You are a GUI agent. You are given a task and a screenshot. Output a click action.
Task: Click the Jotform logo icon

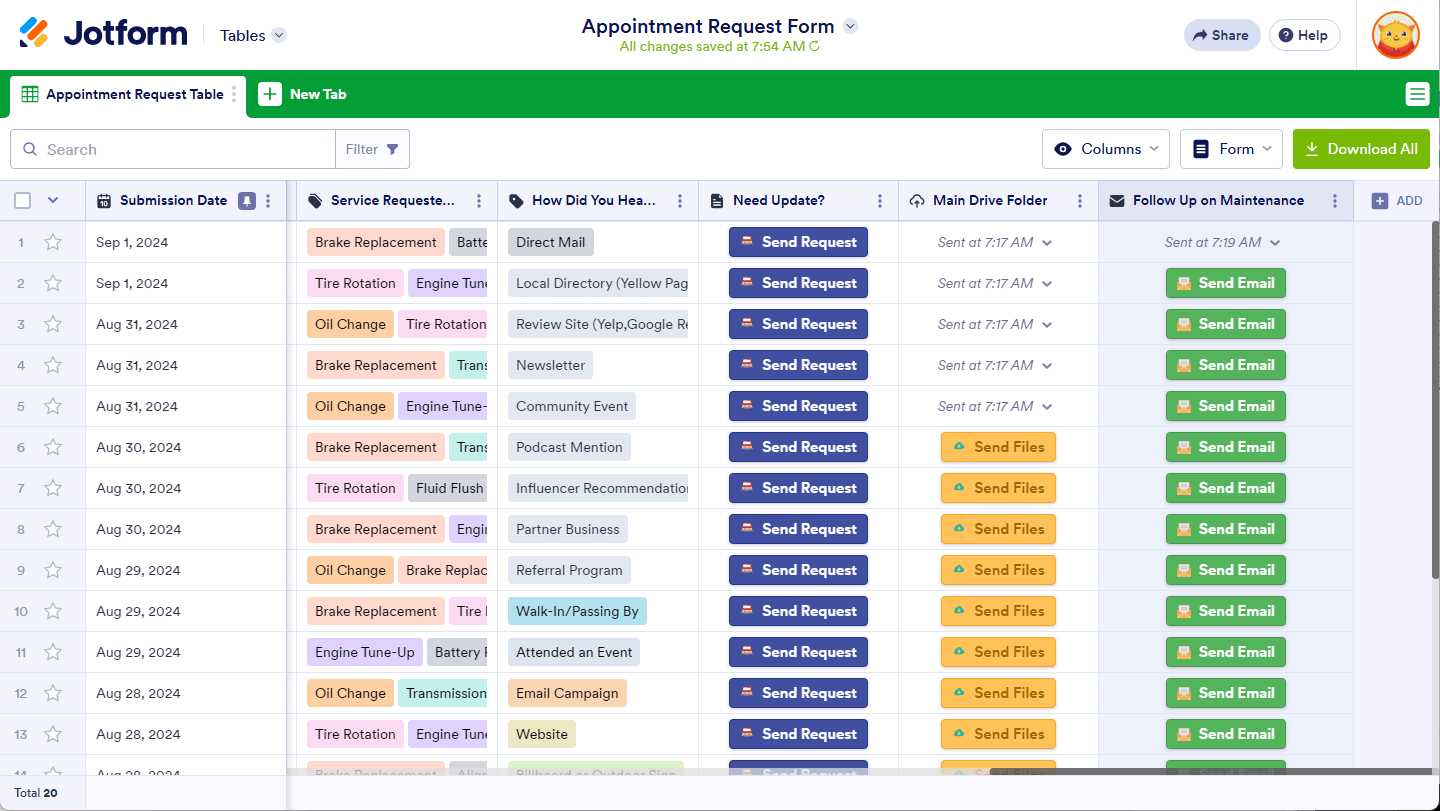pyautogui.click(x=34, y=34)
